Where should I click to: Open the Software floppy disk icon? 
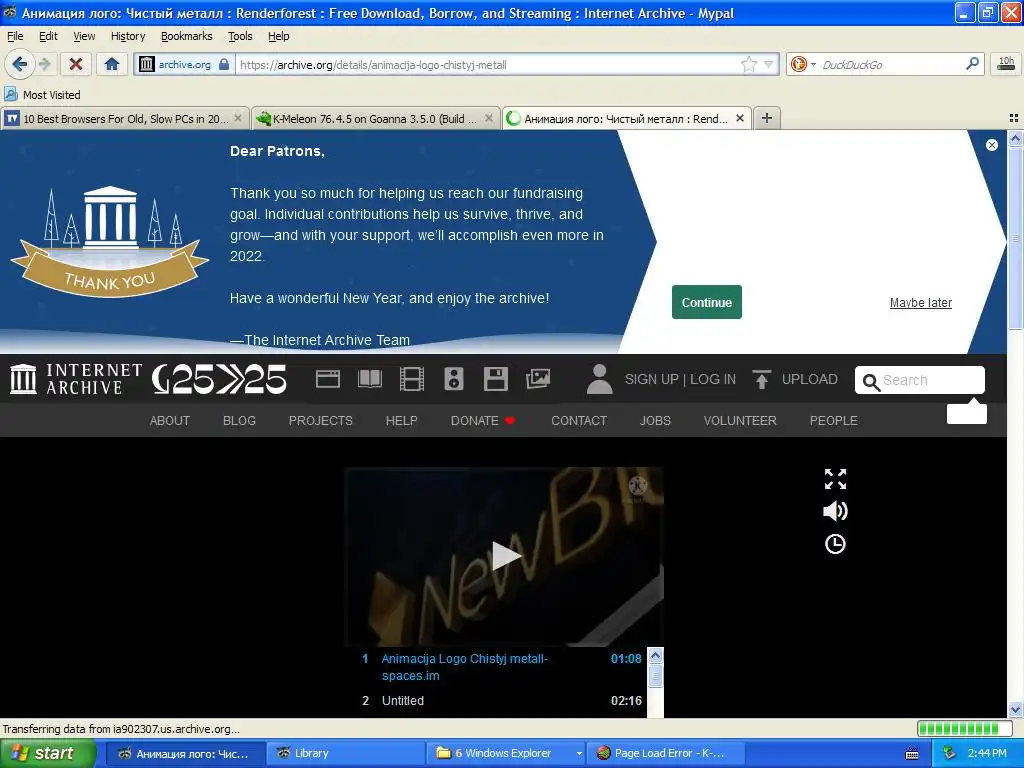coord(495,379)
